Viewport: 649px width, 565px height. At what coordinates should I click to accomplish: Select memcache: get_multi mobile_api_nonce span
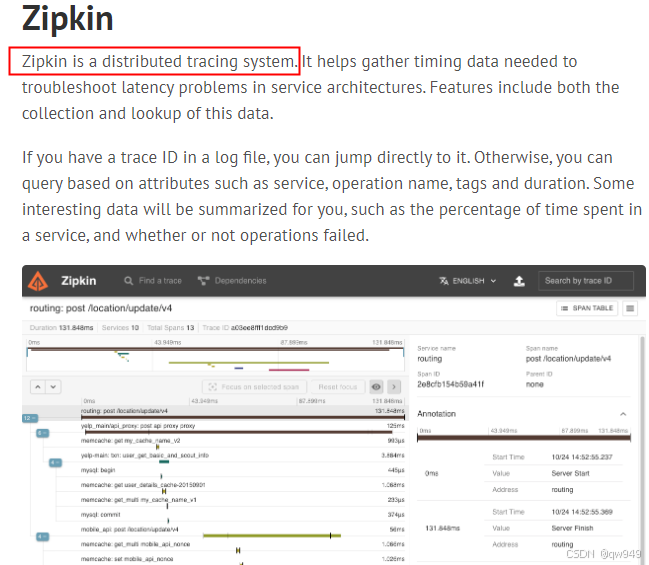pos(242,547)
